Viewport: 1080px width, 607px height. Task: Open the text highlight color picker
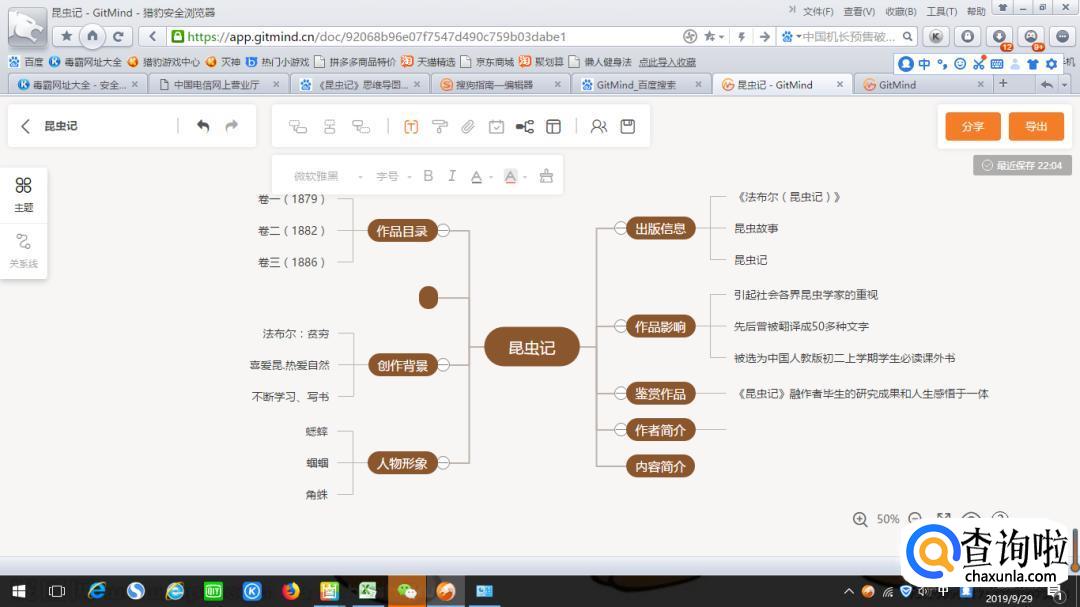pyautogui.click(x=512, y=177)
